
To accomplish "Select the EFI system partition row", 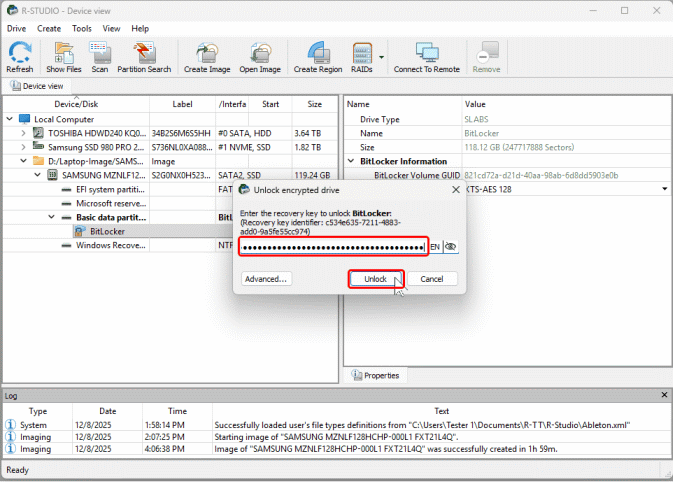I will [110, 189].
